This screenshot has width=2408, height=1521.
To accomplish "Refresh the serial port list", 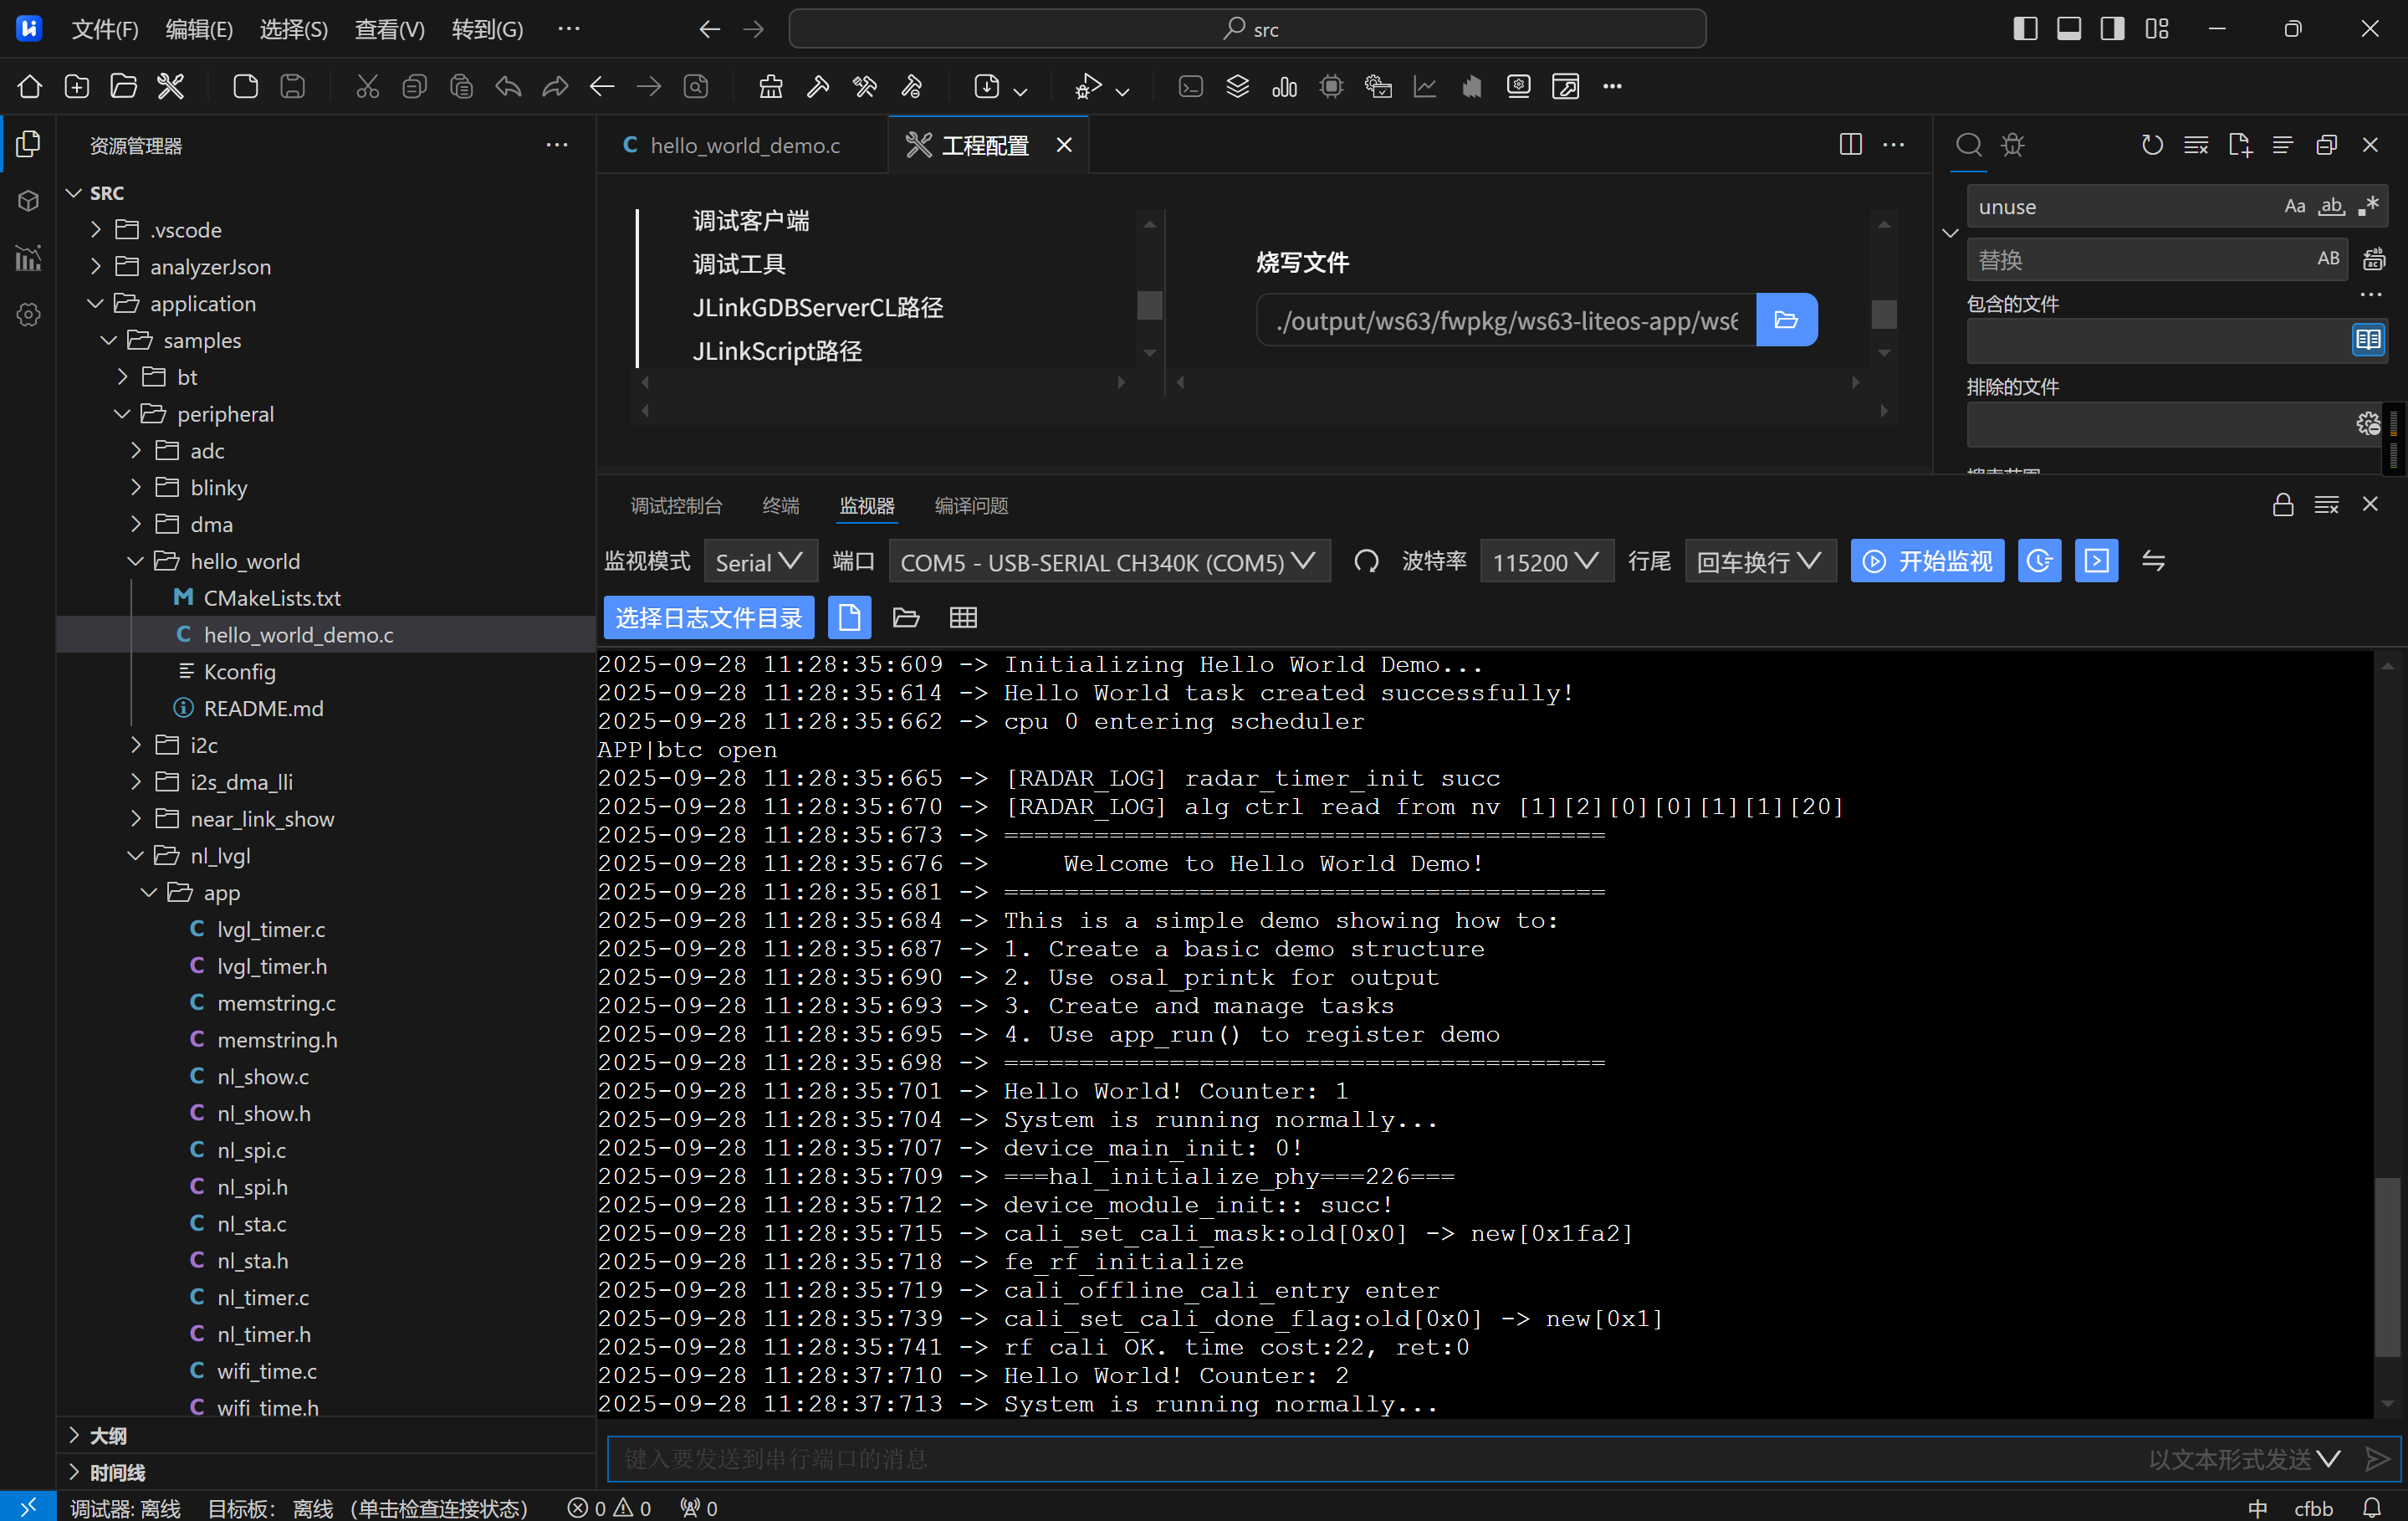I will [1366, 562].
